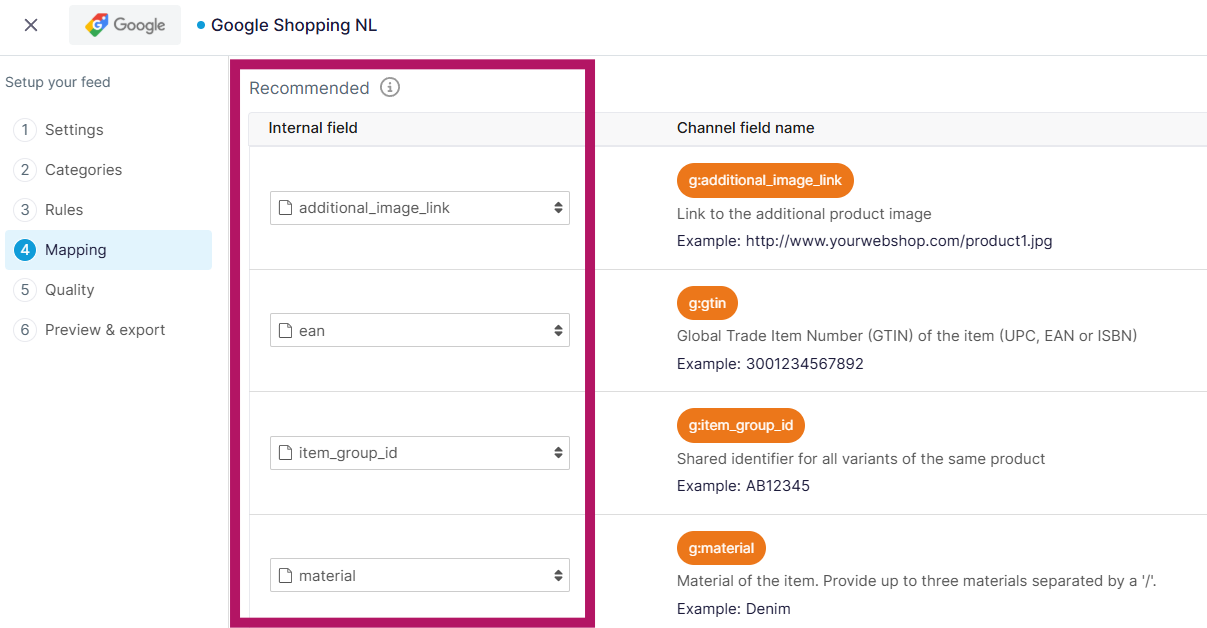The height and width of the screenshot is (628, 1207).
Task: Click the blue status dot before Google Shopping NL
Action: click(201, 25)
